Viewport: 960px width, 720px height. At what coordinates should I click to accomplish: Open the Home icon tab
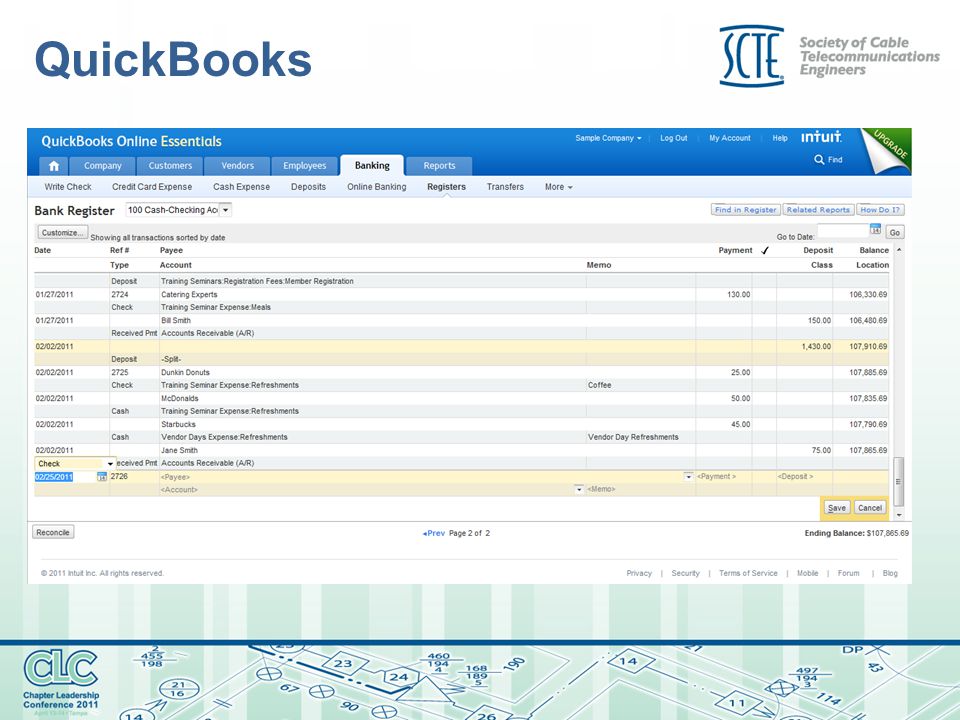point(54,166)
